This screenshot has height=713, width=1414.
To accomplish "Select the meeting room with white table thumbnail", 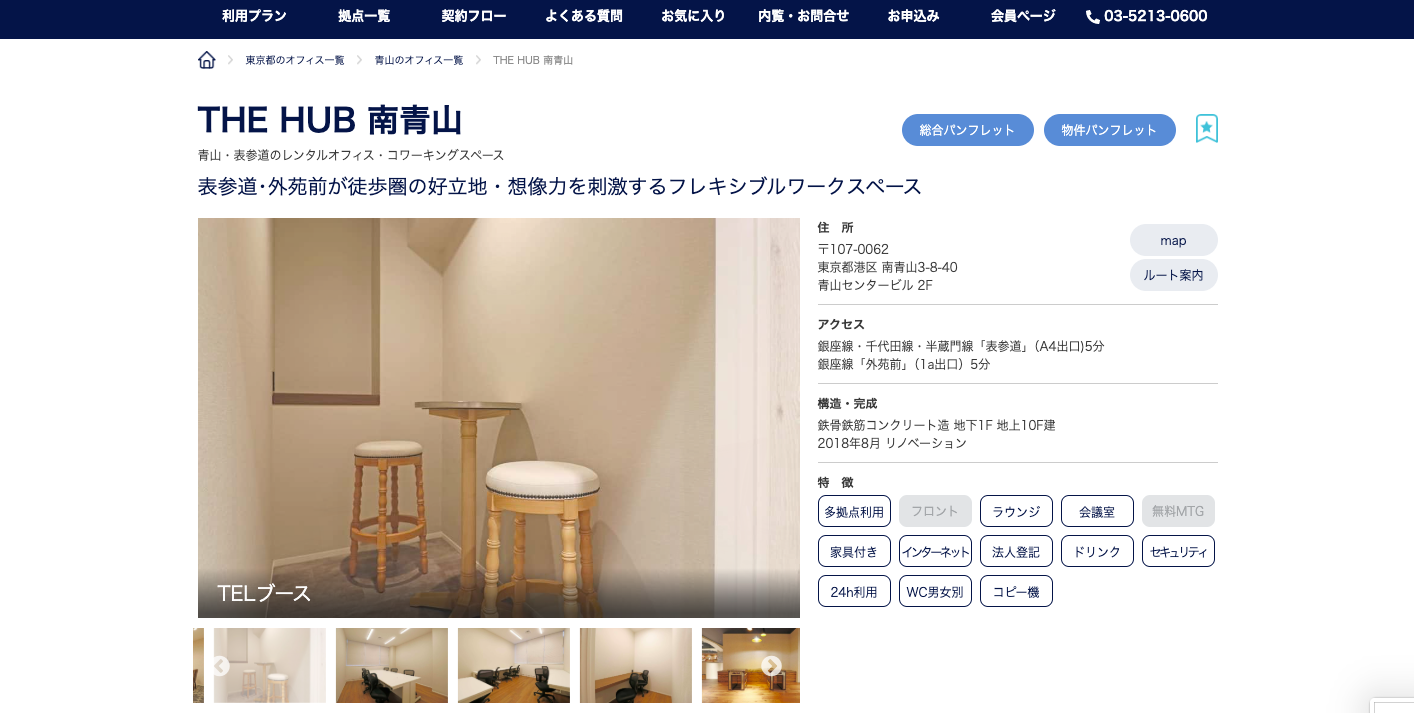I will click(x=392, y=665).
